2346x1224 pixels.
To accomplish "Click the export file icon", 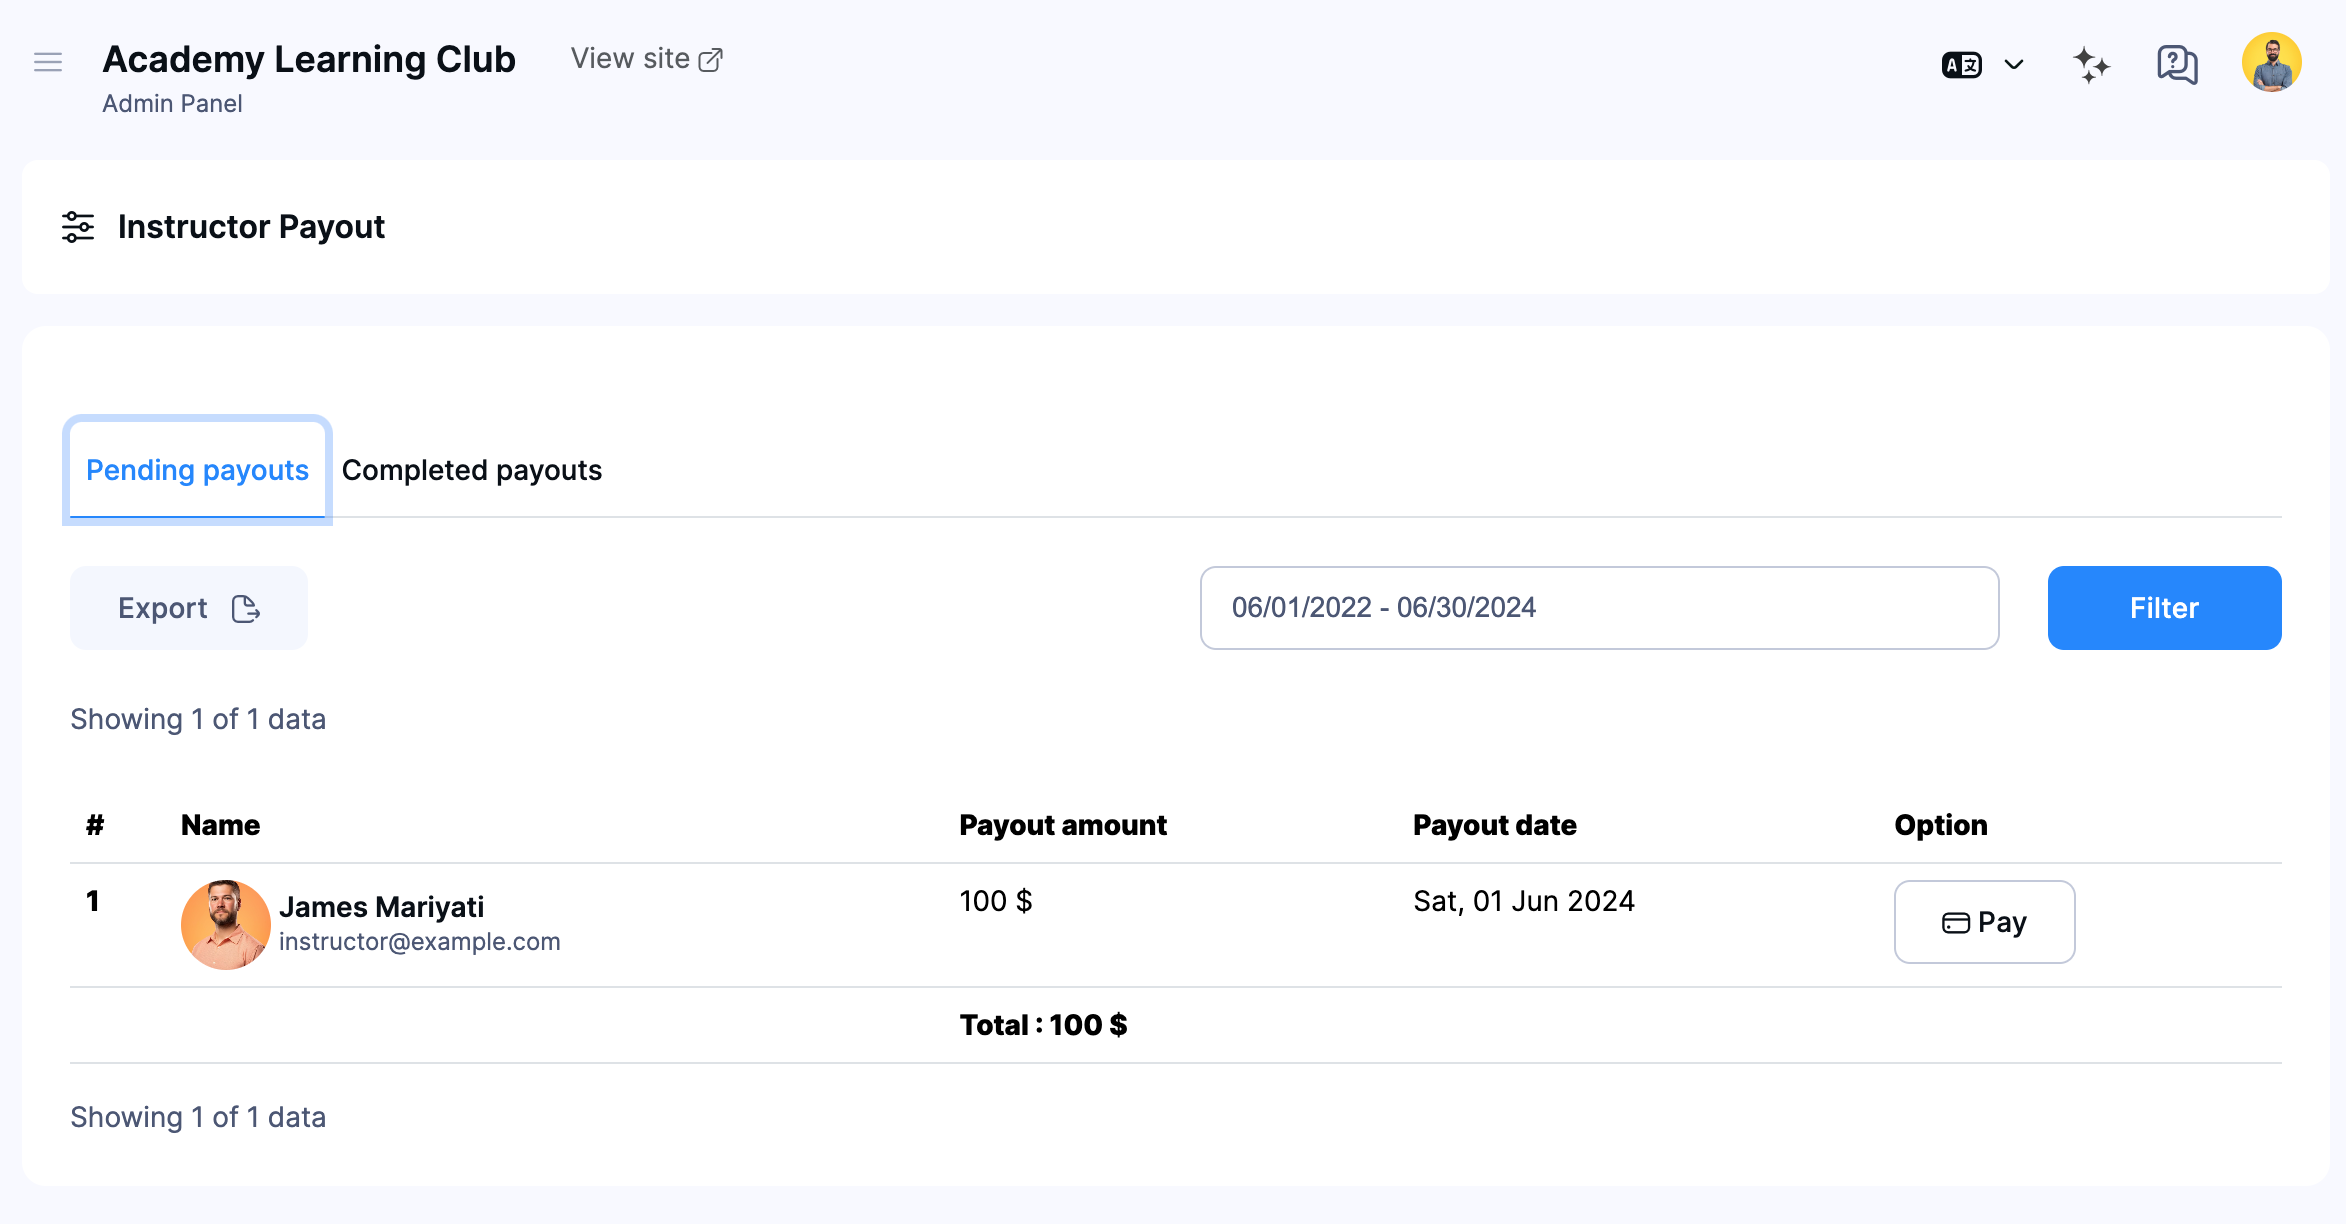I will click(x=246, y=609).
